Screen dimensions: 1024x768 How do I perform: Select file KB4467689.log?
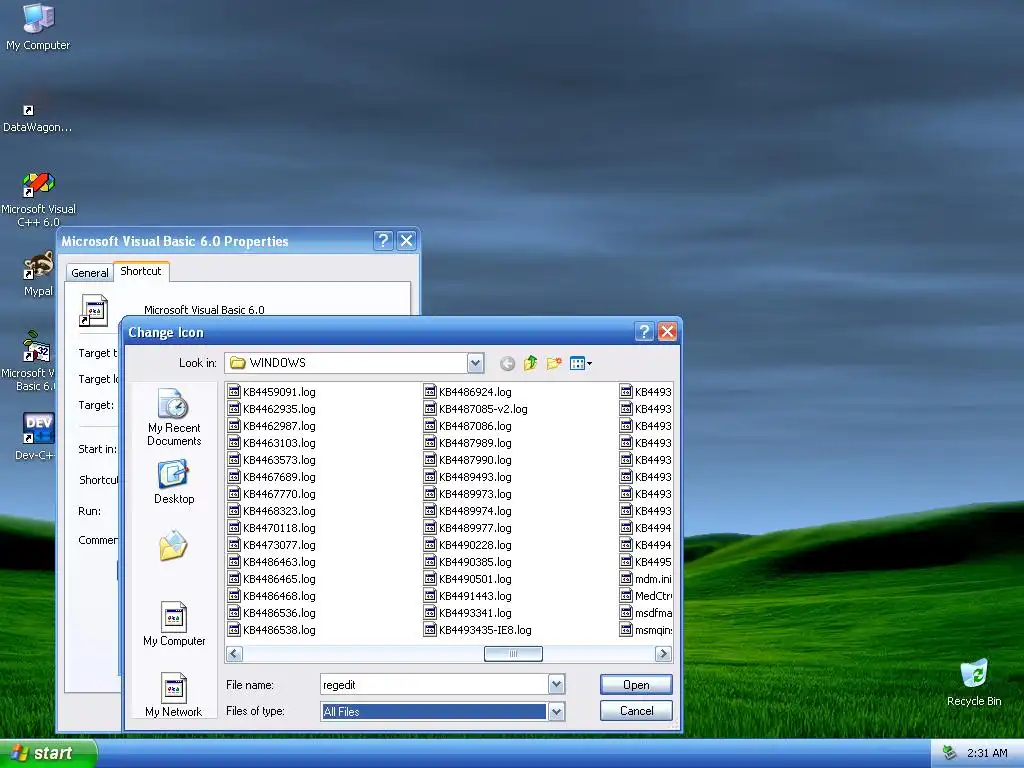[x=272, y=477]
